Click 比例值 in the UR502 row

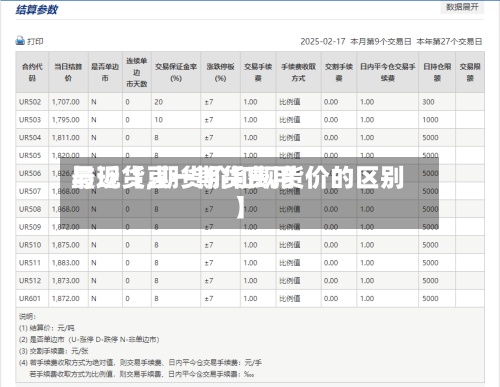coord(290,102)
